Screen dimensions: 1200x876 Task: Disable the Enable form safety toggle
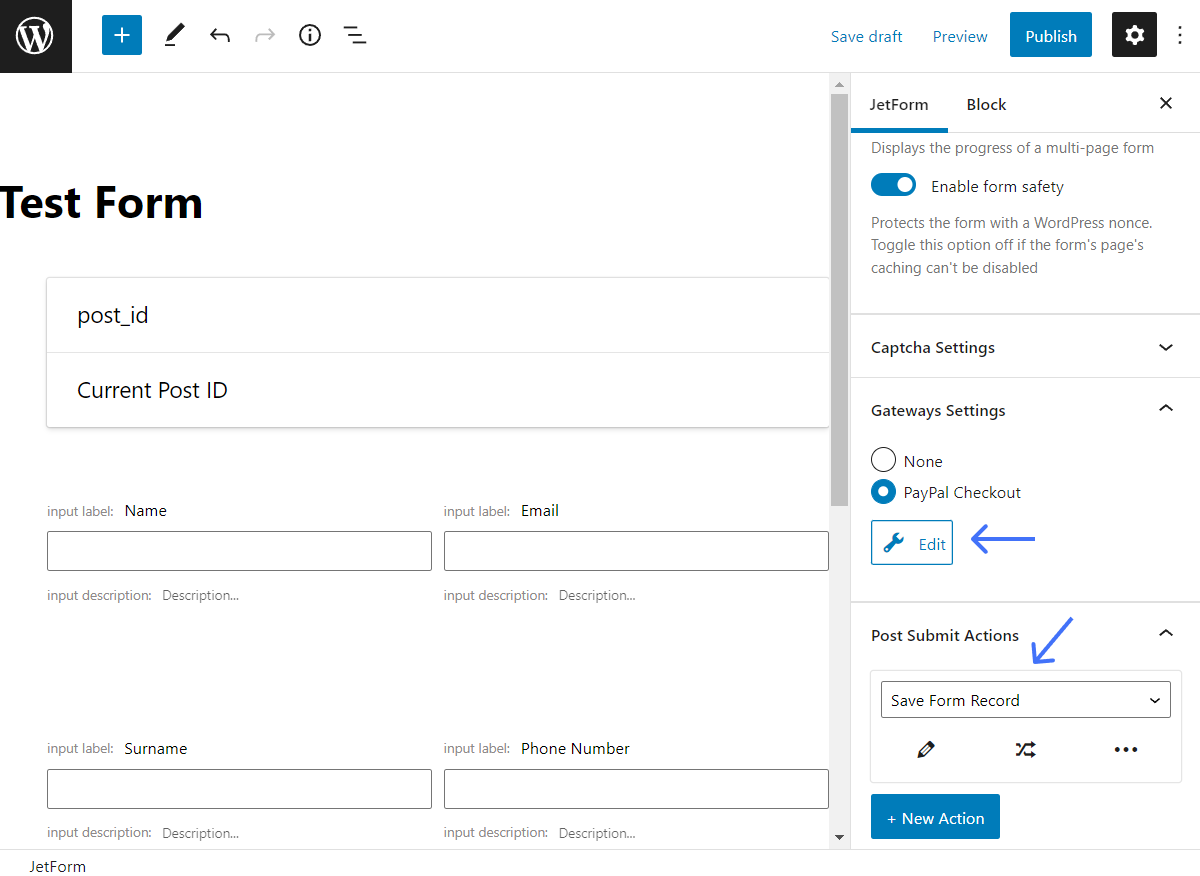[893, 185]
